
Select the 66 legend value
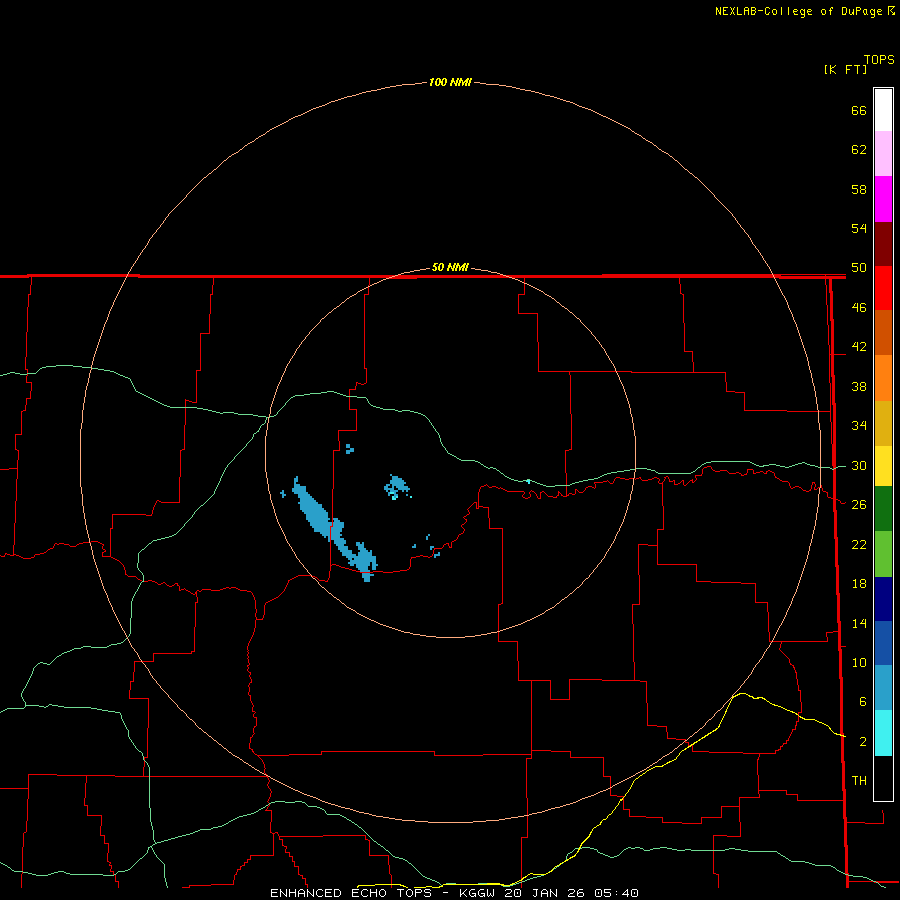coord(859,110)
